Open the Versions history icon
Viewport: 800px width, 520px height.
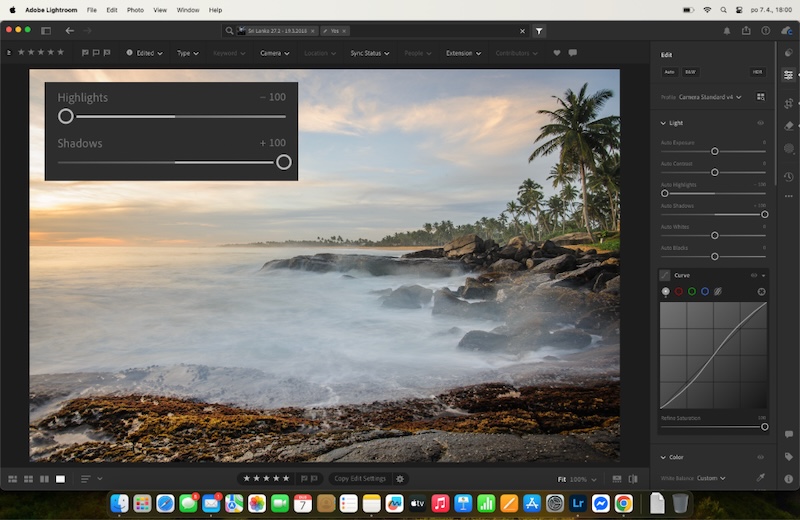click(788, 177)
